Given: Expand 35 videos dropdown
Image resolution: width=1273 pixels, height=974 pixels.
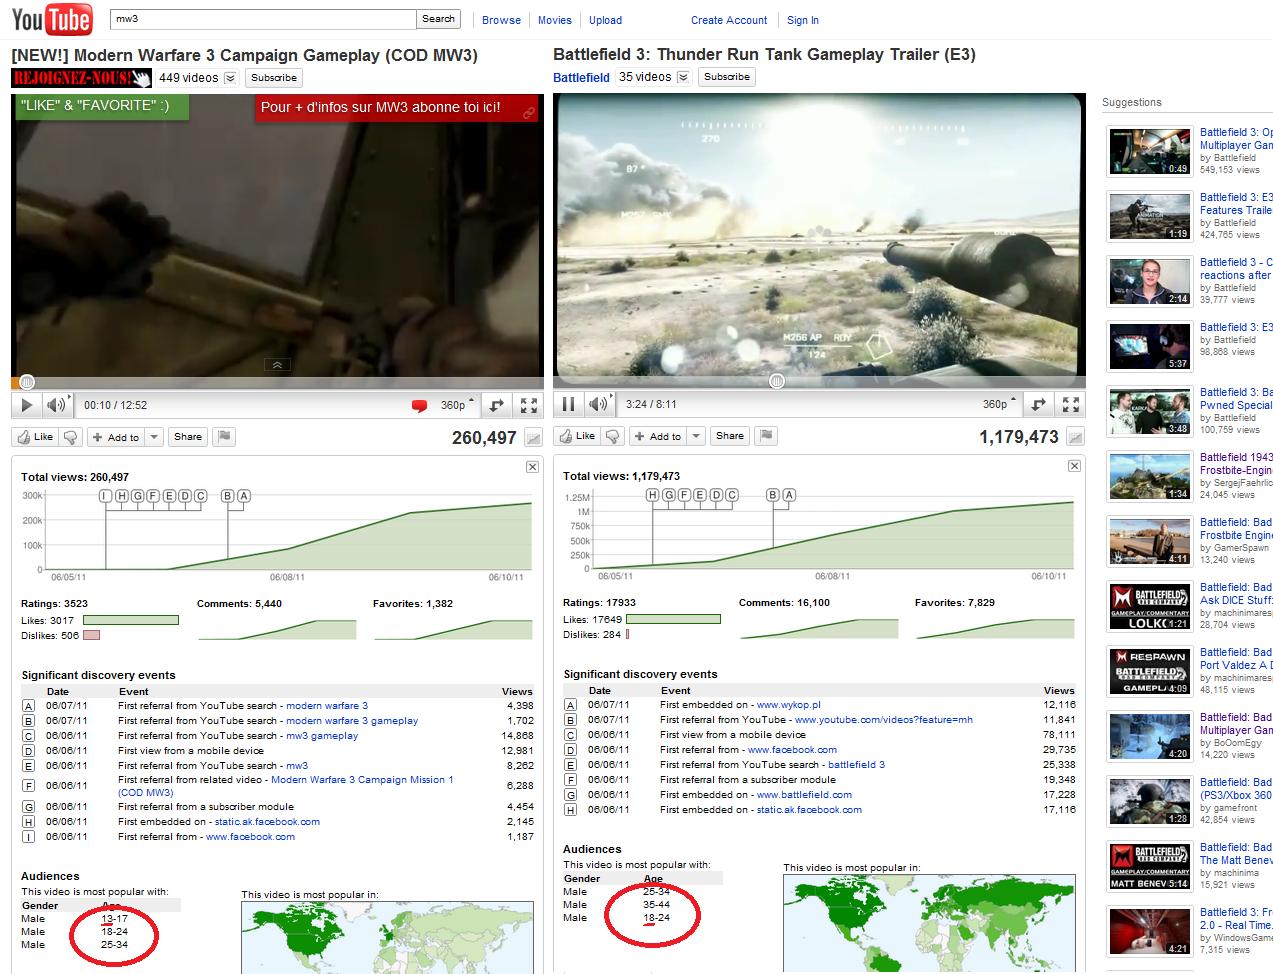Looking at the screenshot, I should (x=683, y=77).
